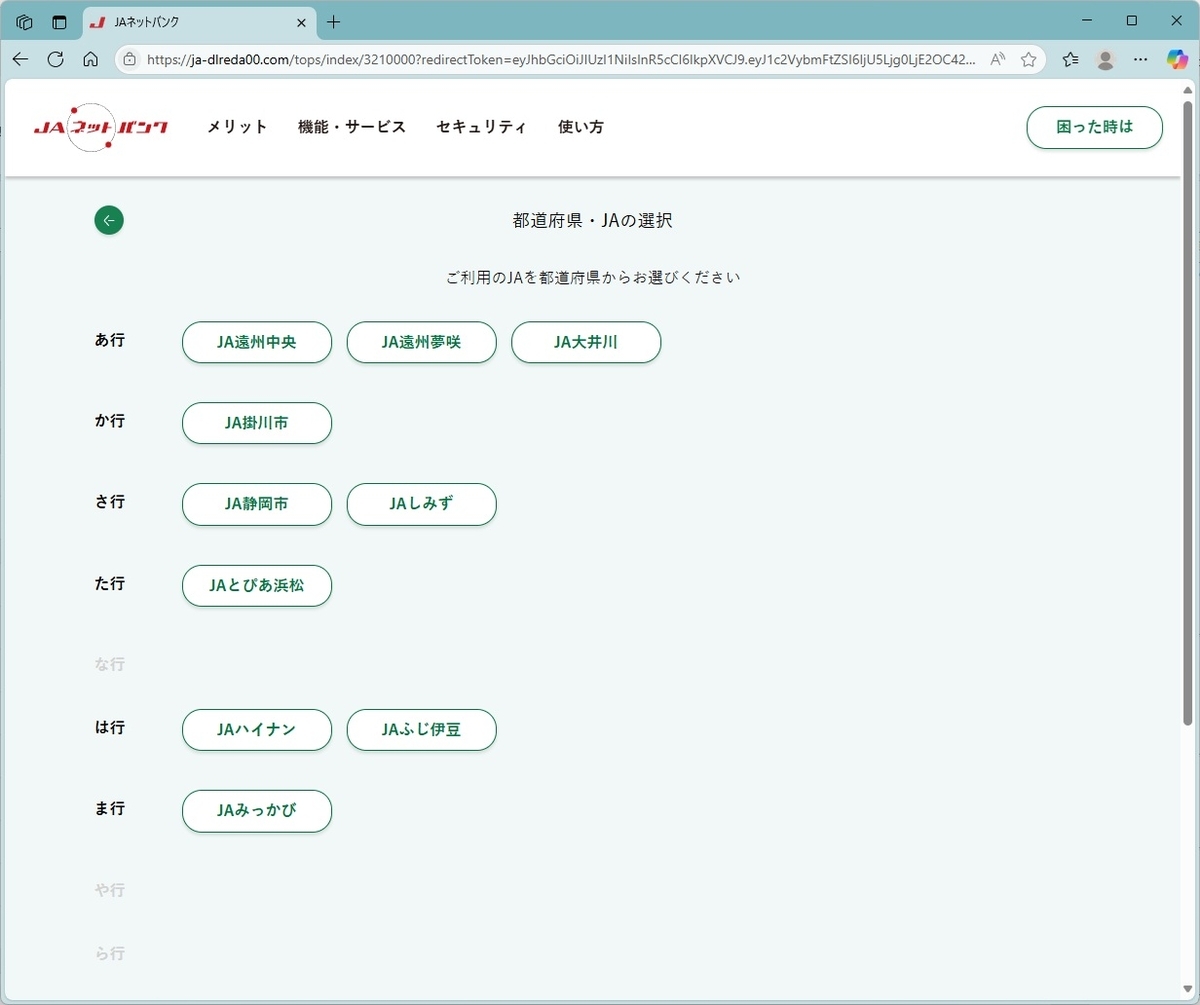Open the favorites list icon
Viewport: 1200px width, 1005px height.
1071,59
